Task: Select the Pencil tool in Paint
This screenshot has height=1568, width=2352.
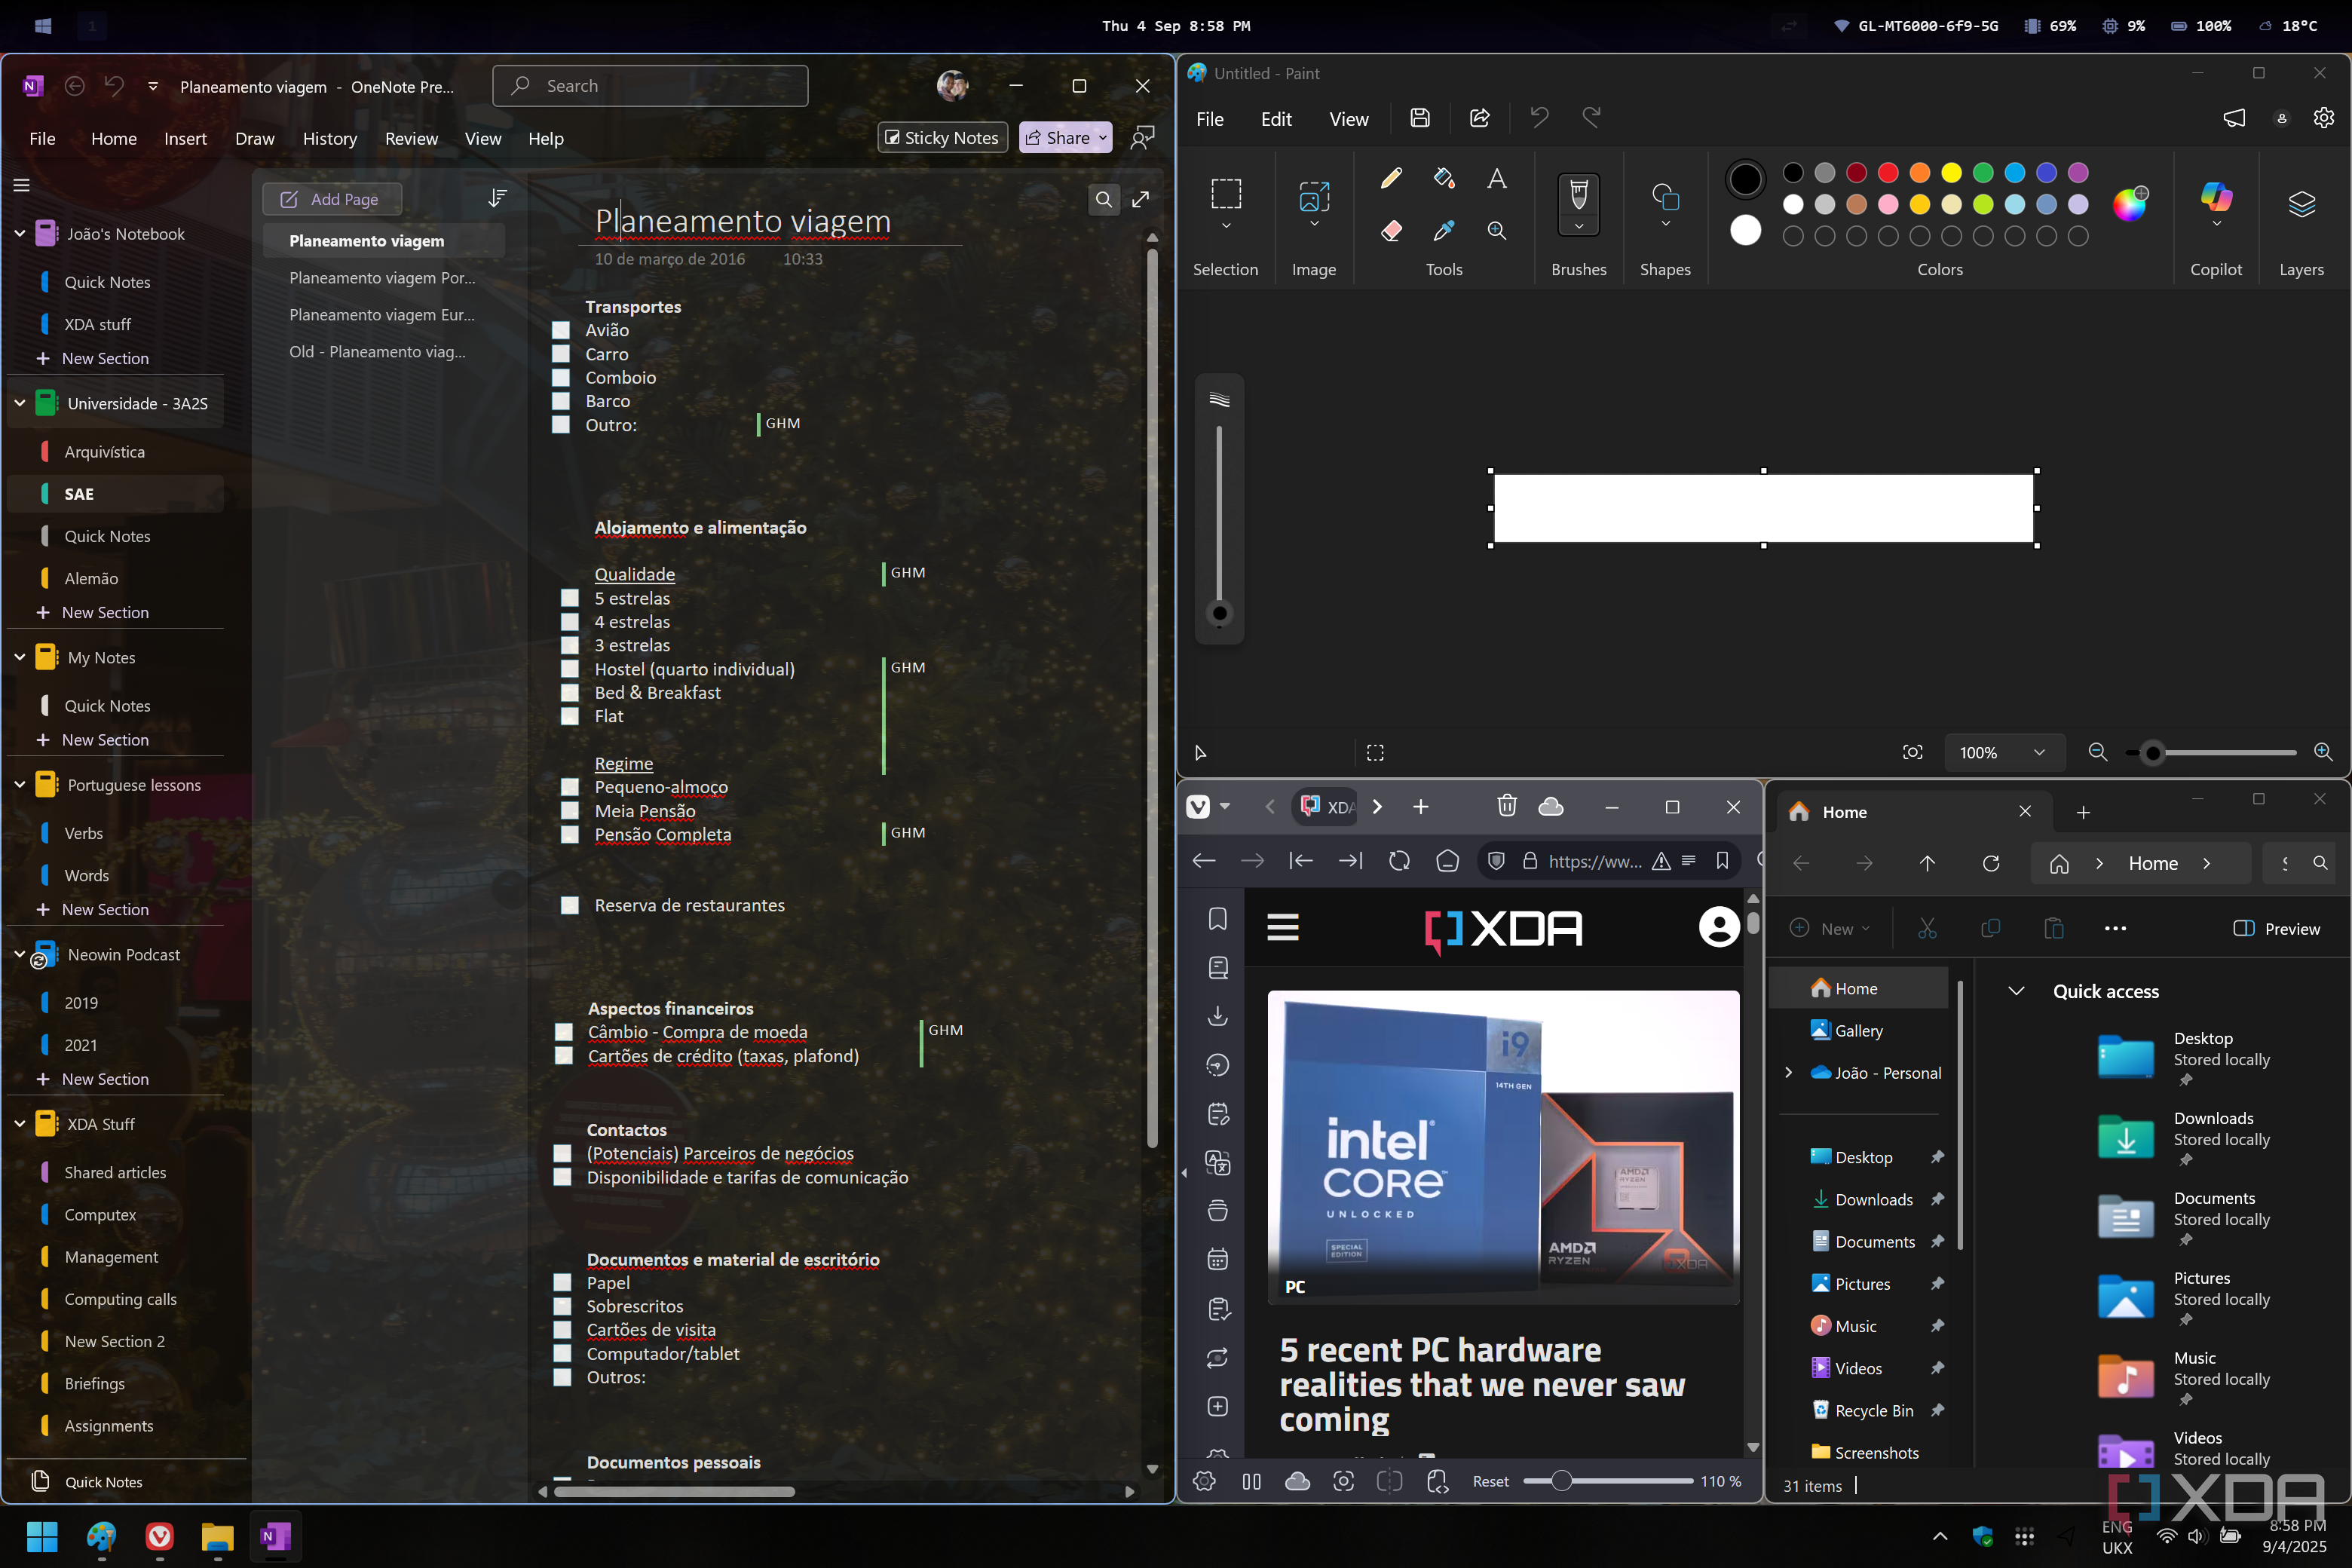Action: click(1391, 178)
